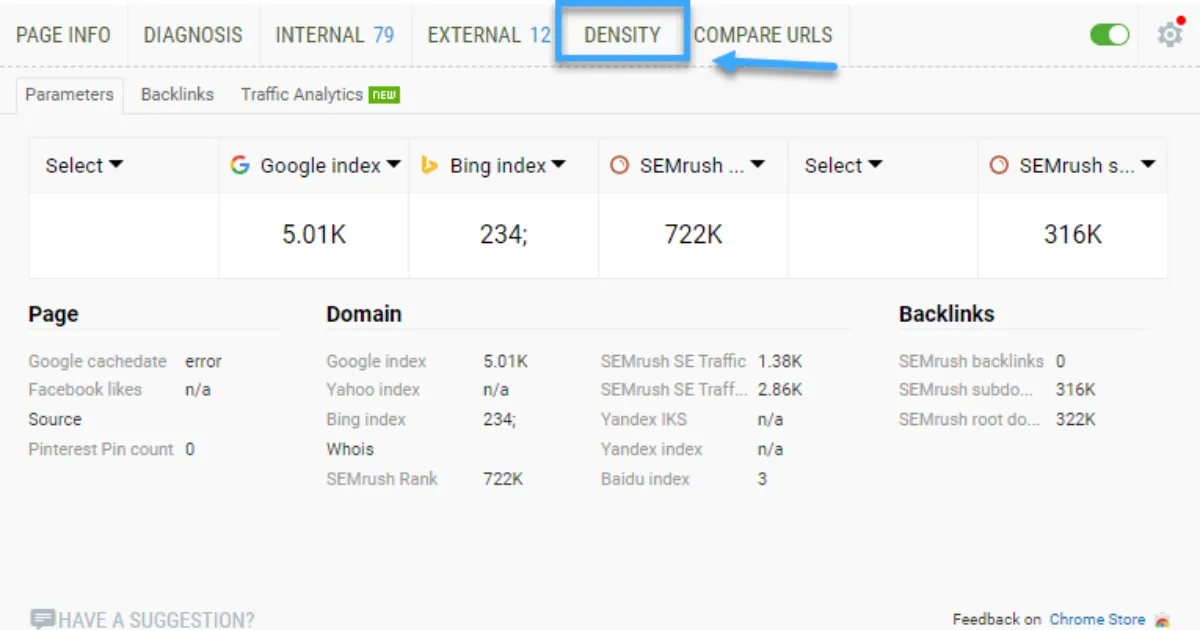
Task: Toggle the green SEOquake on/off switch
Action: [x=1109, y=35]
